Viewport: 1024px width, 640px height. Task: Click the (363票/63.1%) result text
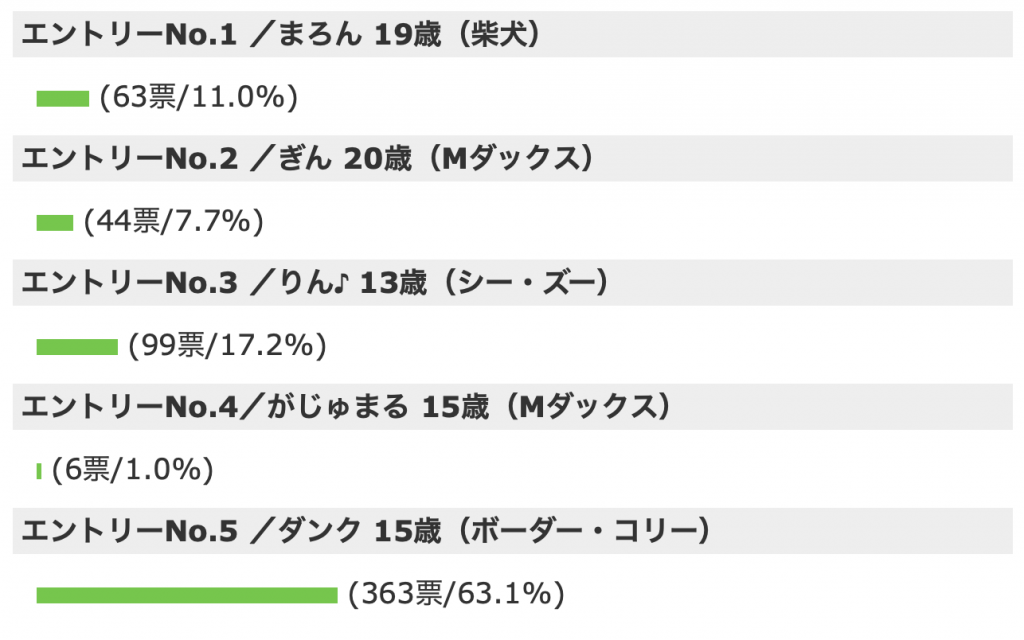456,594
